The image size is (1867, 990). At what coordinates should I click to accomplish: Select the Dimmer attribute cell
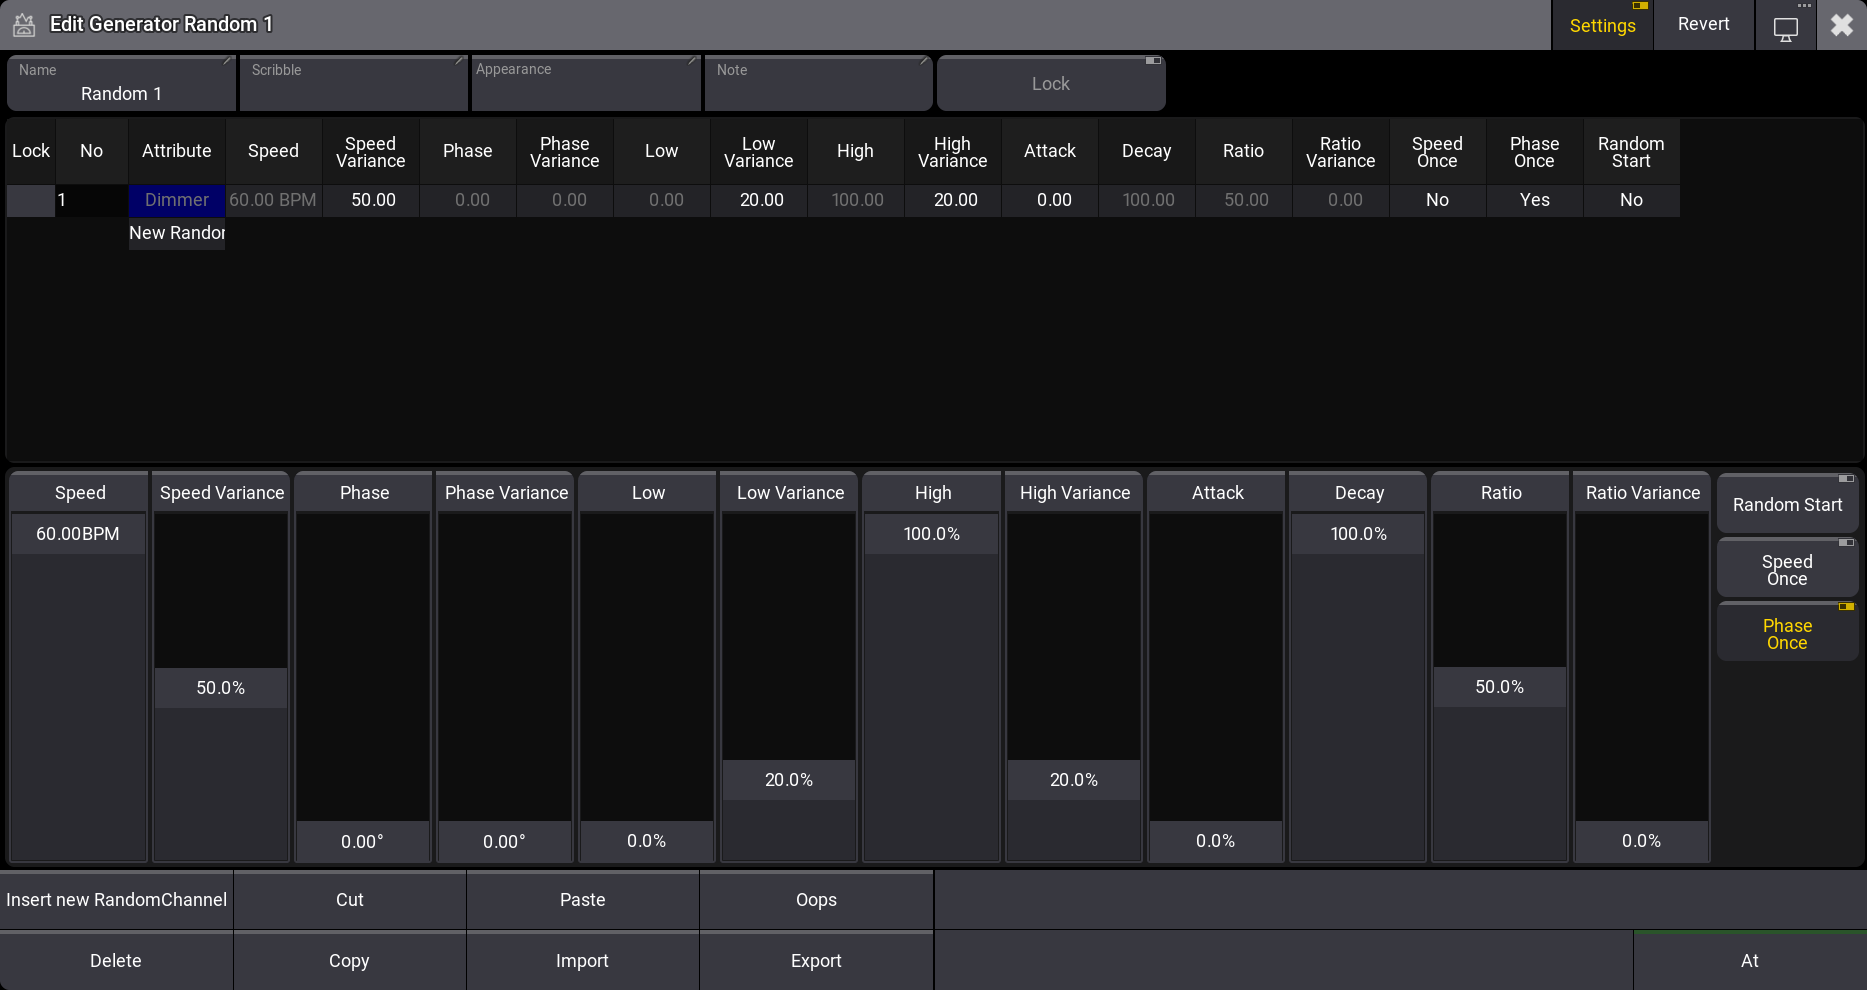pos(177,200)
